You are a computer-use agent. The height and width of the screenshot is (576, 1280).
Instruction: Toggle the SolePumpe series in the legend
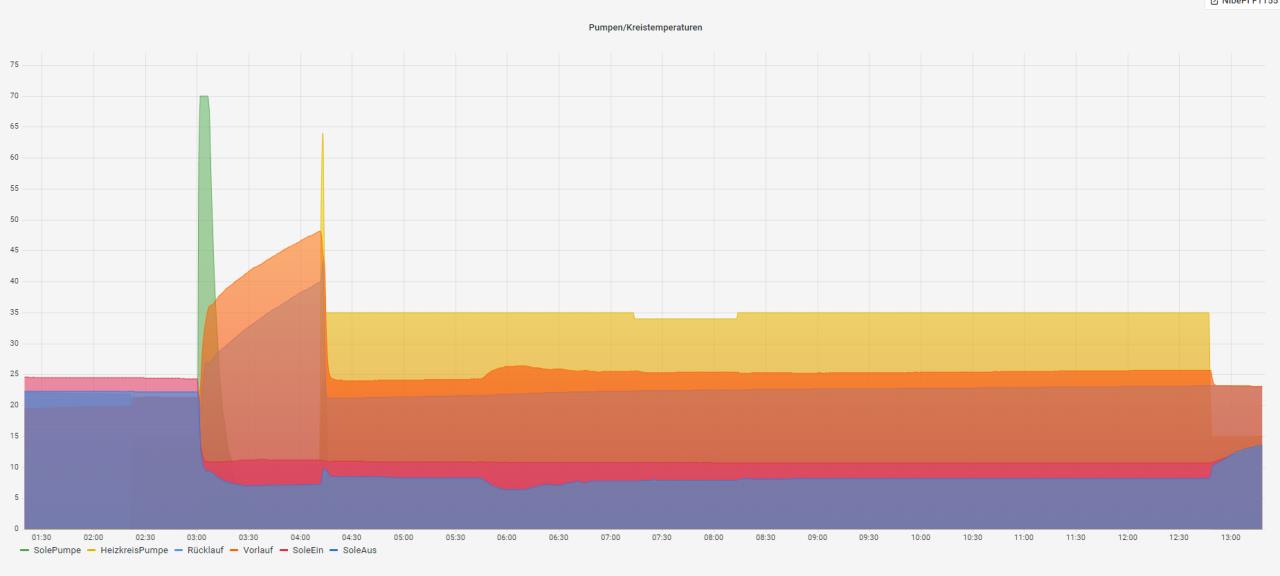[57, 550]
